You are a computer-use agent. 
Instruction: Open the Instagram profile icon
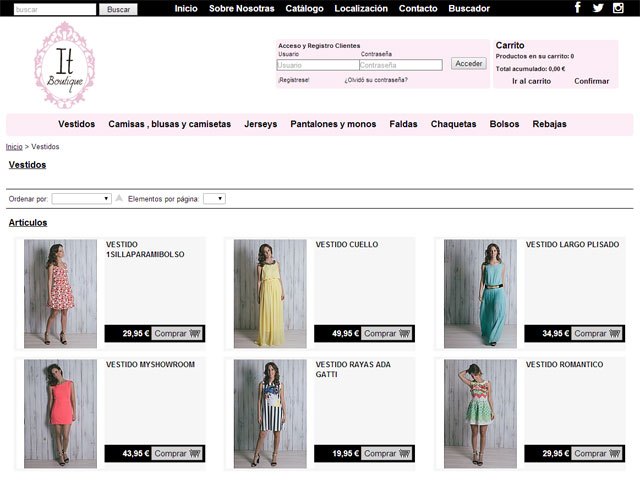coord(618,8)
